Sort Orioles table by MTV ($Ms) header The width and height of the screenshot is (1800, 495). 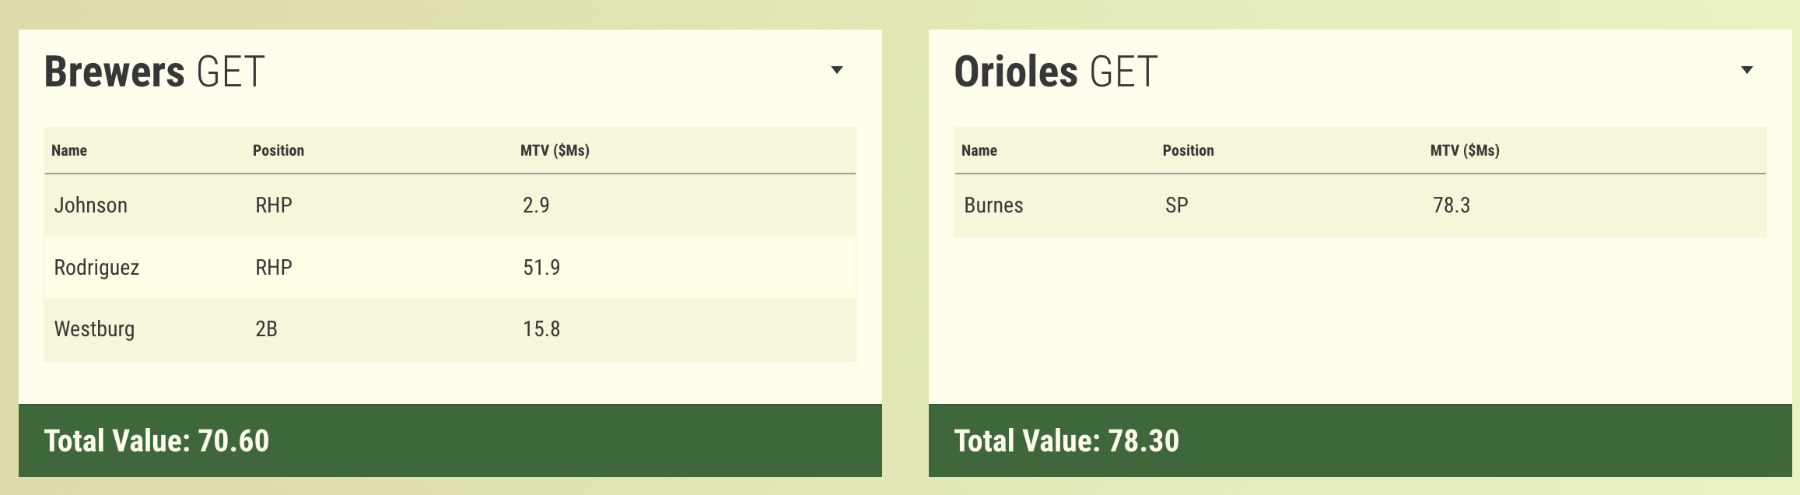click(1464, 150)
